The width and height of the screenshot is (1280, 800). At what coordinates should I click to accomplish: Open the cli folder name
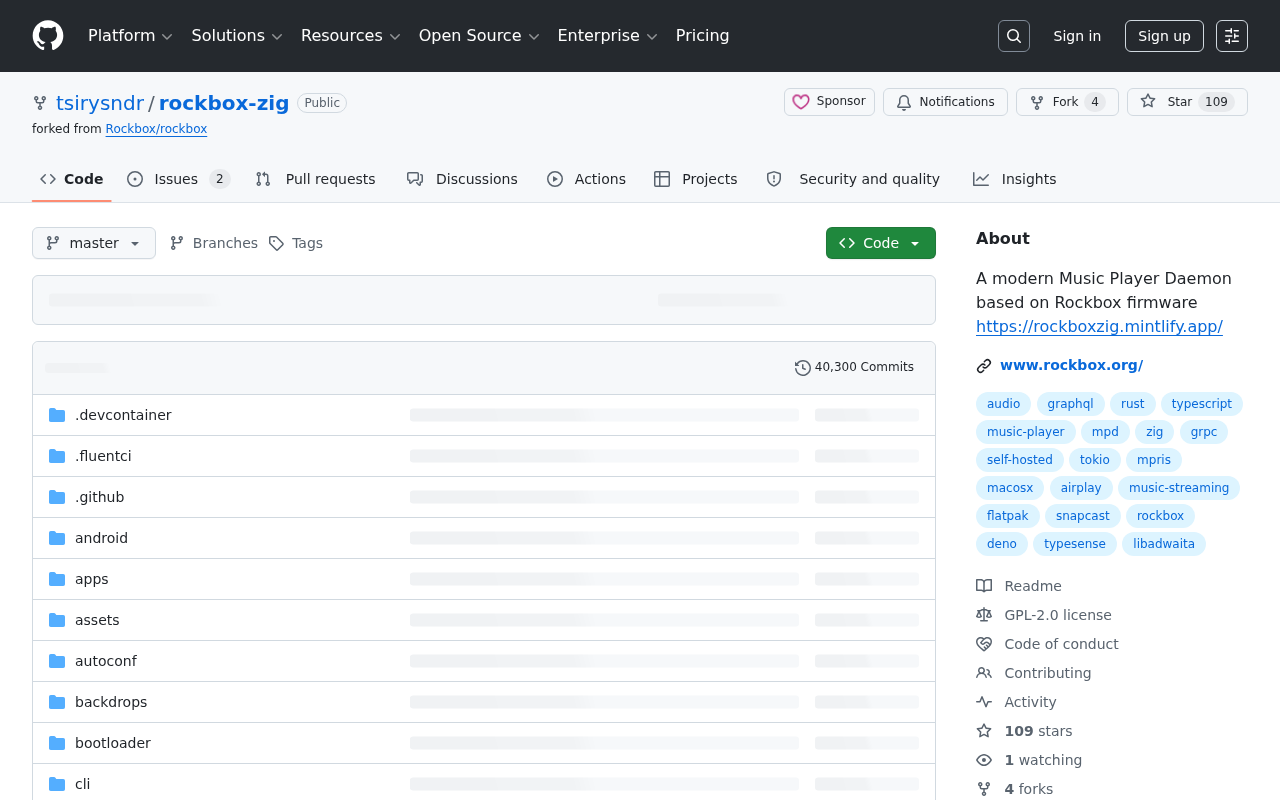pos(82,784)
